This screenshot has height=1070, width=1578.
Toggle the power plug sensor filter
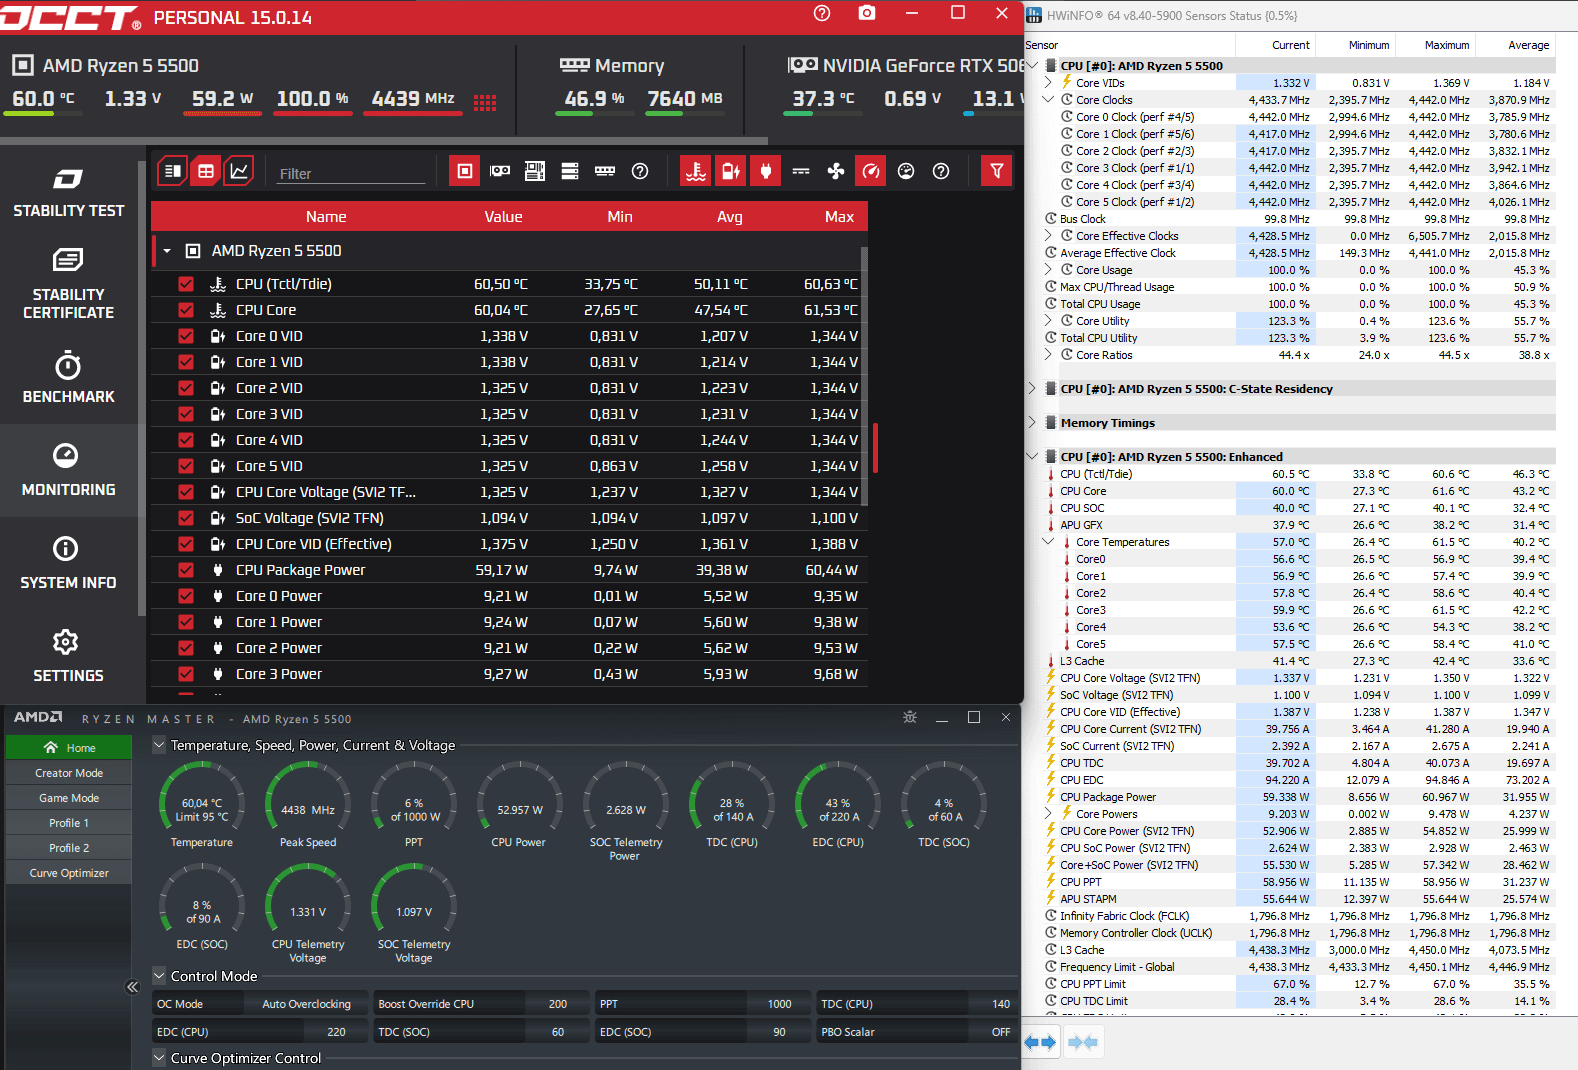766,171
